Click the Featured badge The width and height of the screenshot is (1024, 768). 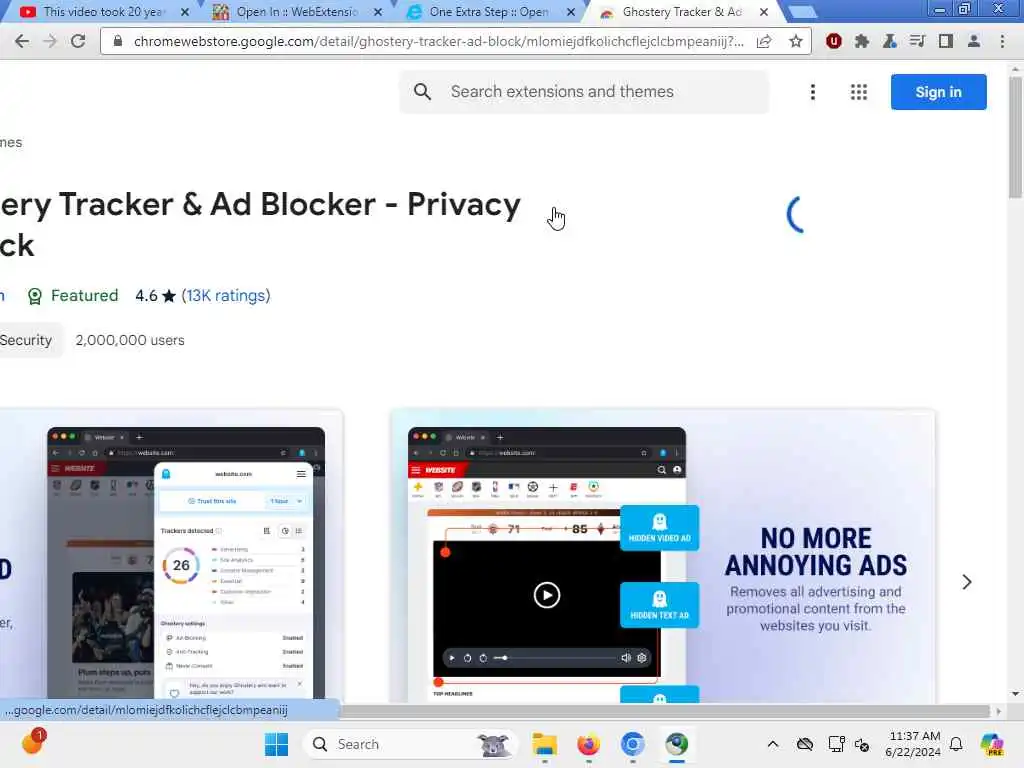(x=72, y=296)
